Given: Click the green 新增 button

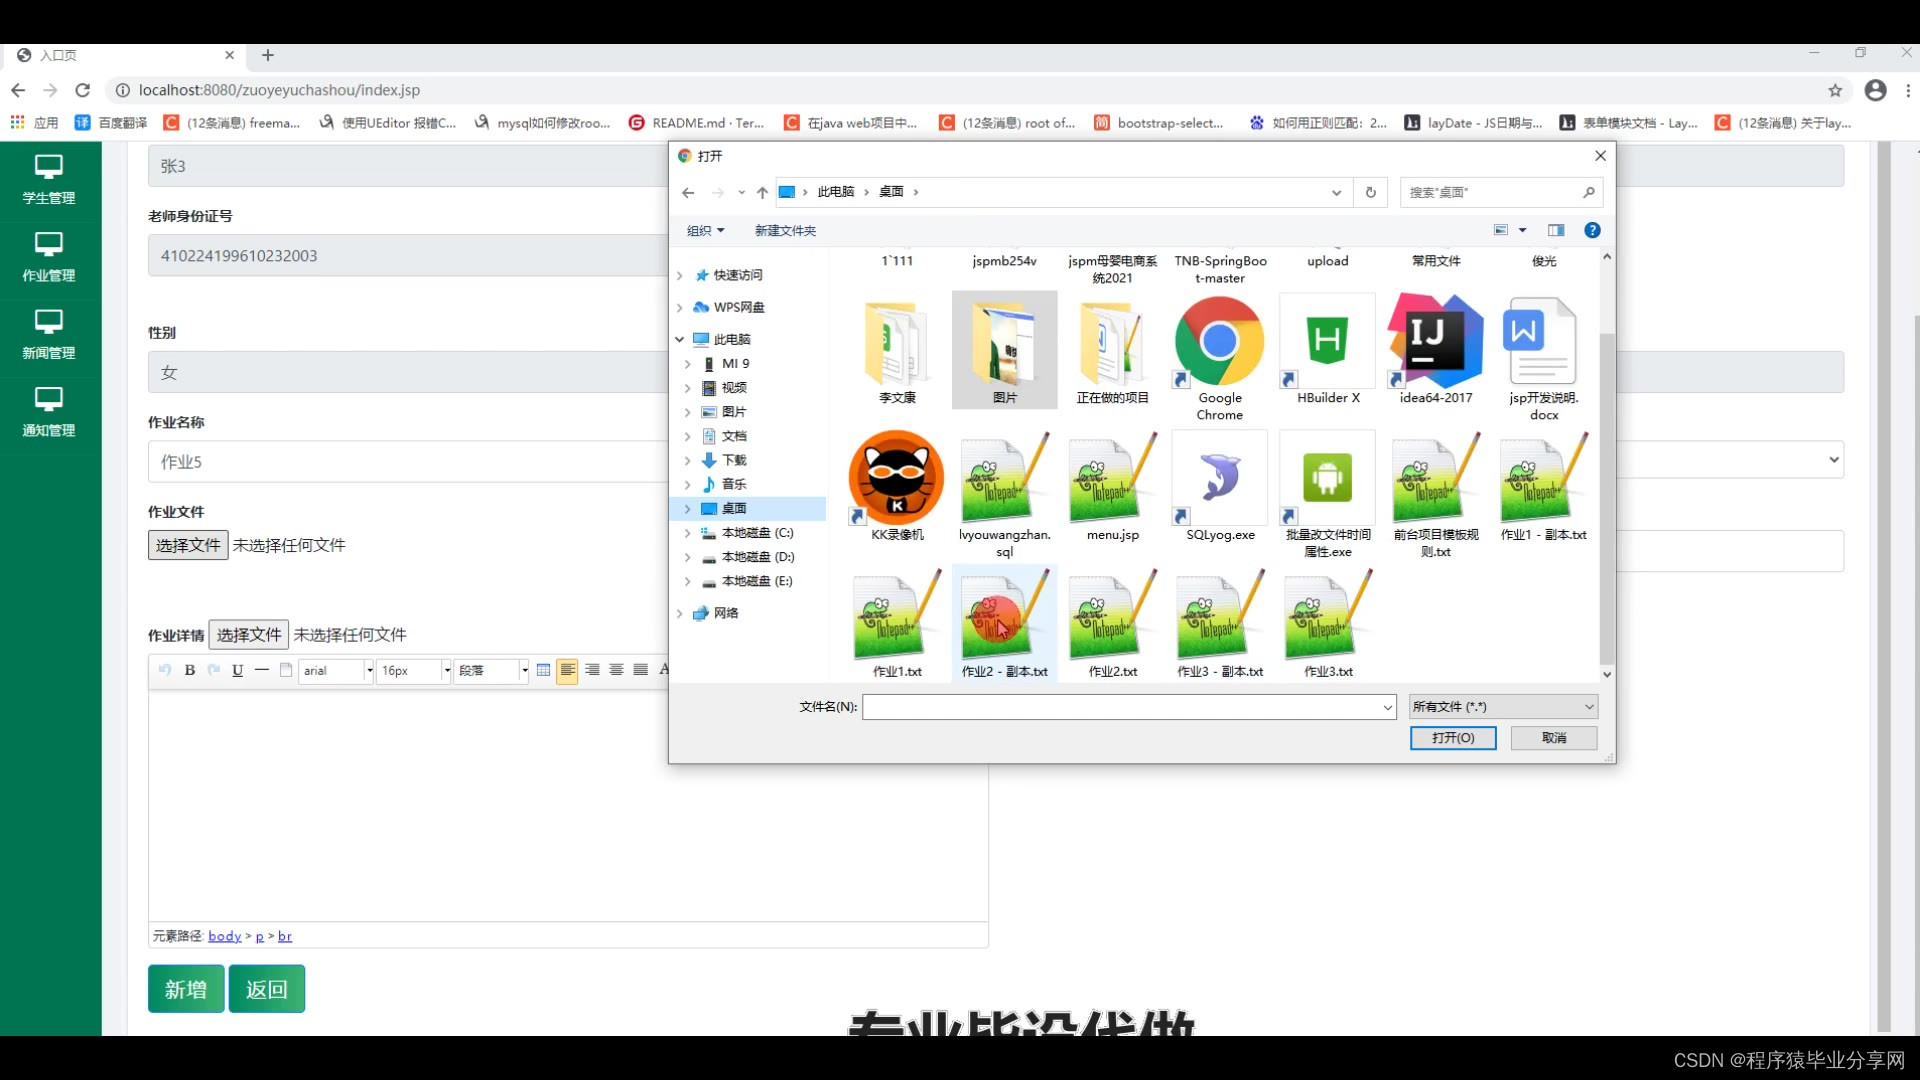Looking at the screenshot, I should [x=186, y=989].
